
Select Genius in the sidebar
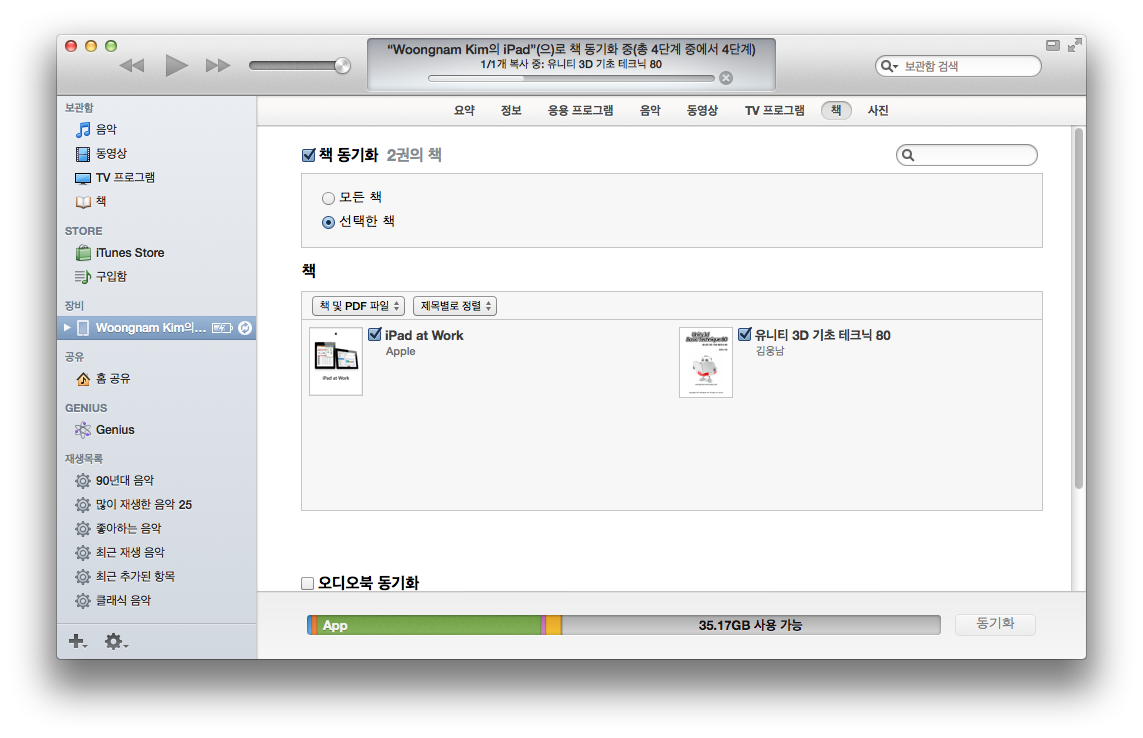point(114,430)
